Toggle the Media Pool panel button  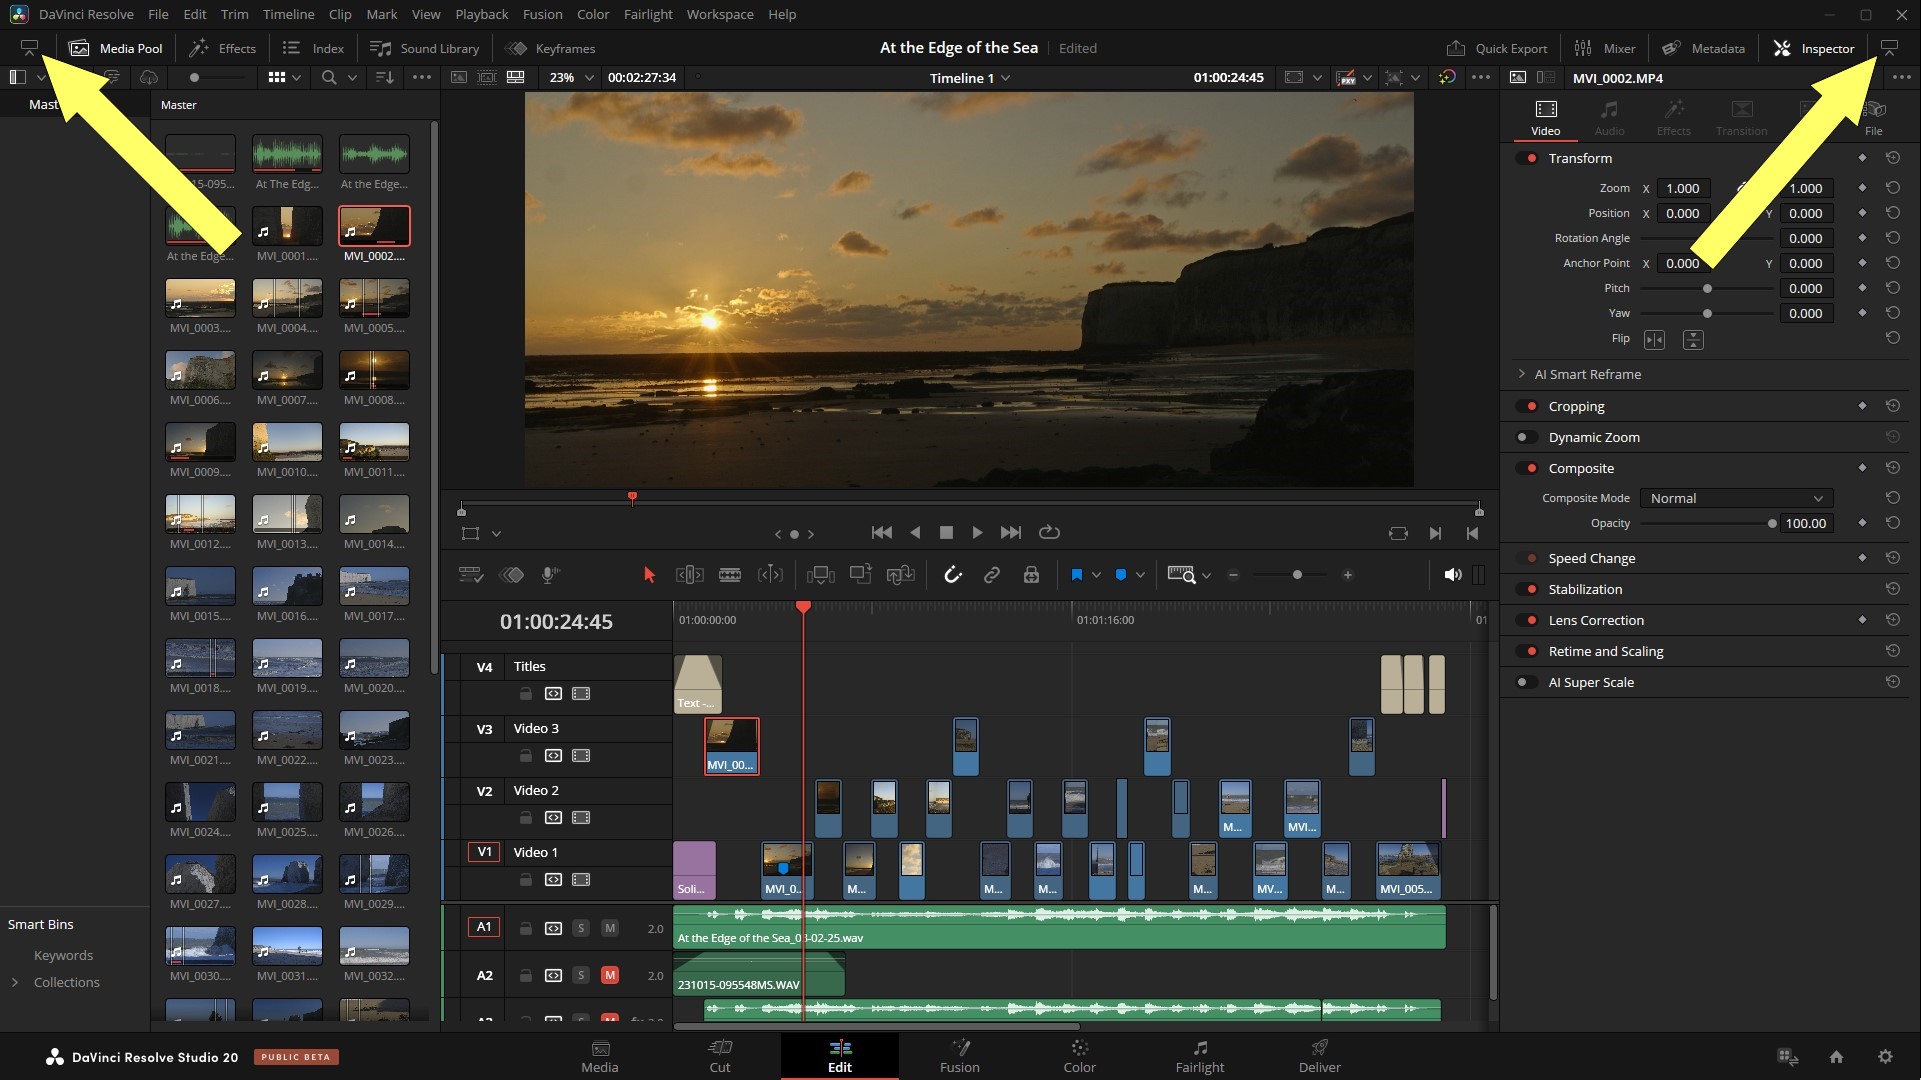click(116, 48)
